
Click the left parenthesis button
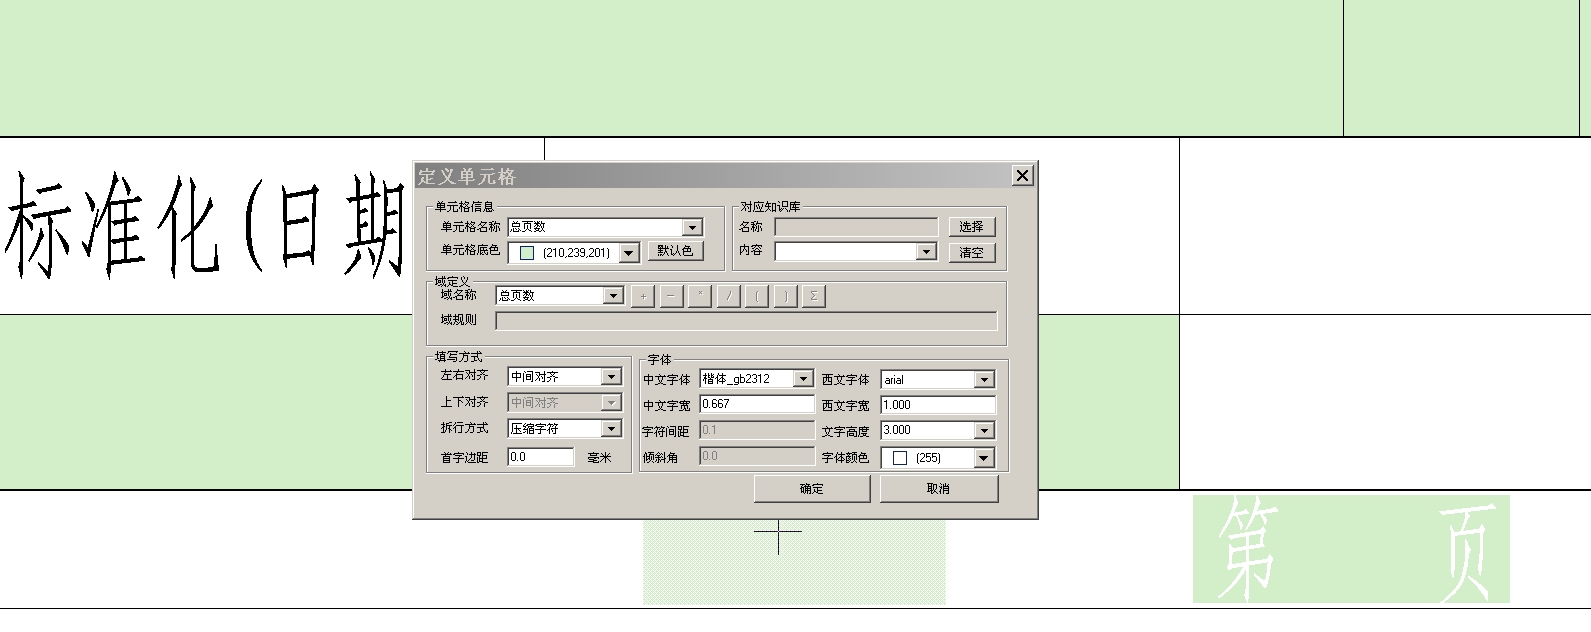[757, 296]
